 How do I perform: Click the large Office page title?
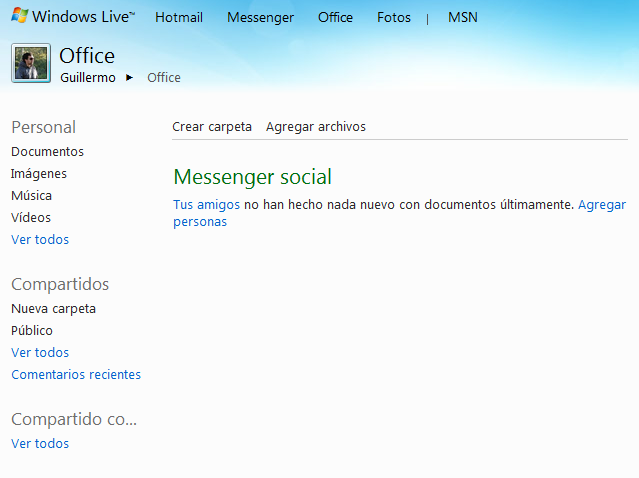pyautogui.click(x=87, y=56)
